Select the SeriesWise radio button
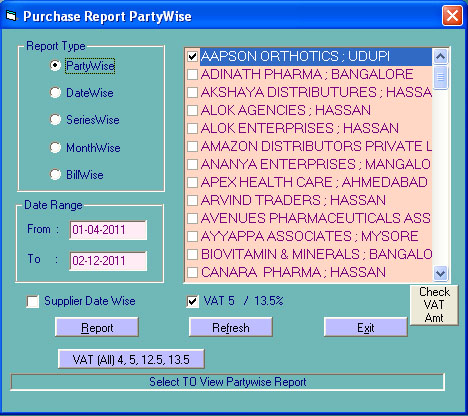 [x=55, y=120]
